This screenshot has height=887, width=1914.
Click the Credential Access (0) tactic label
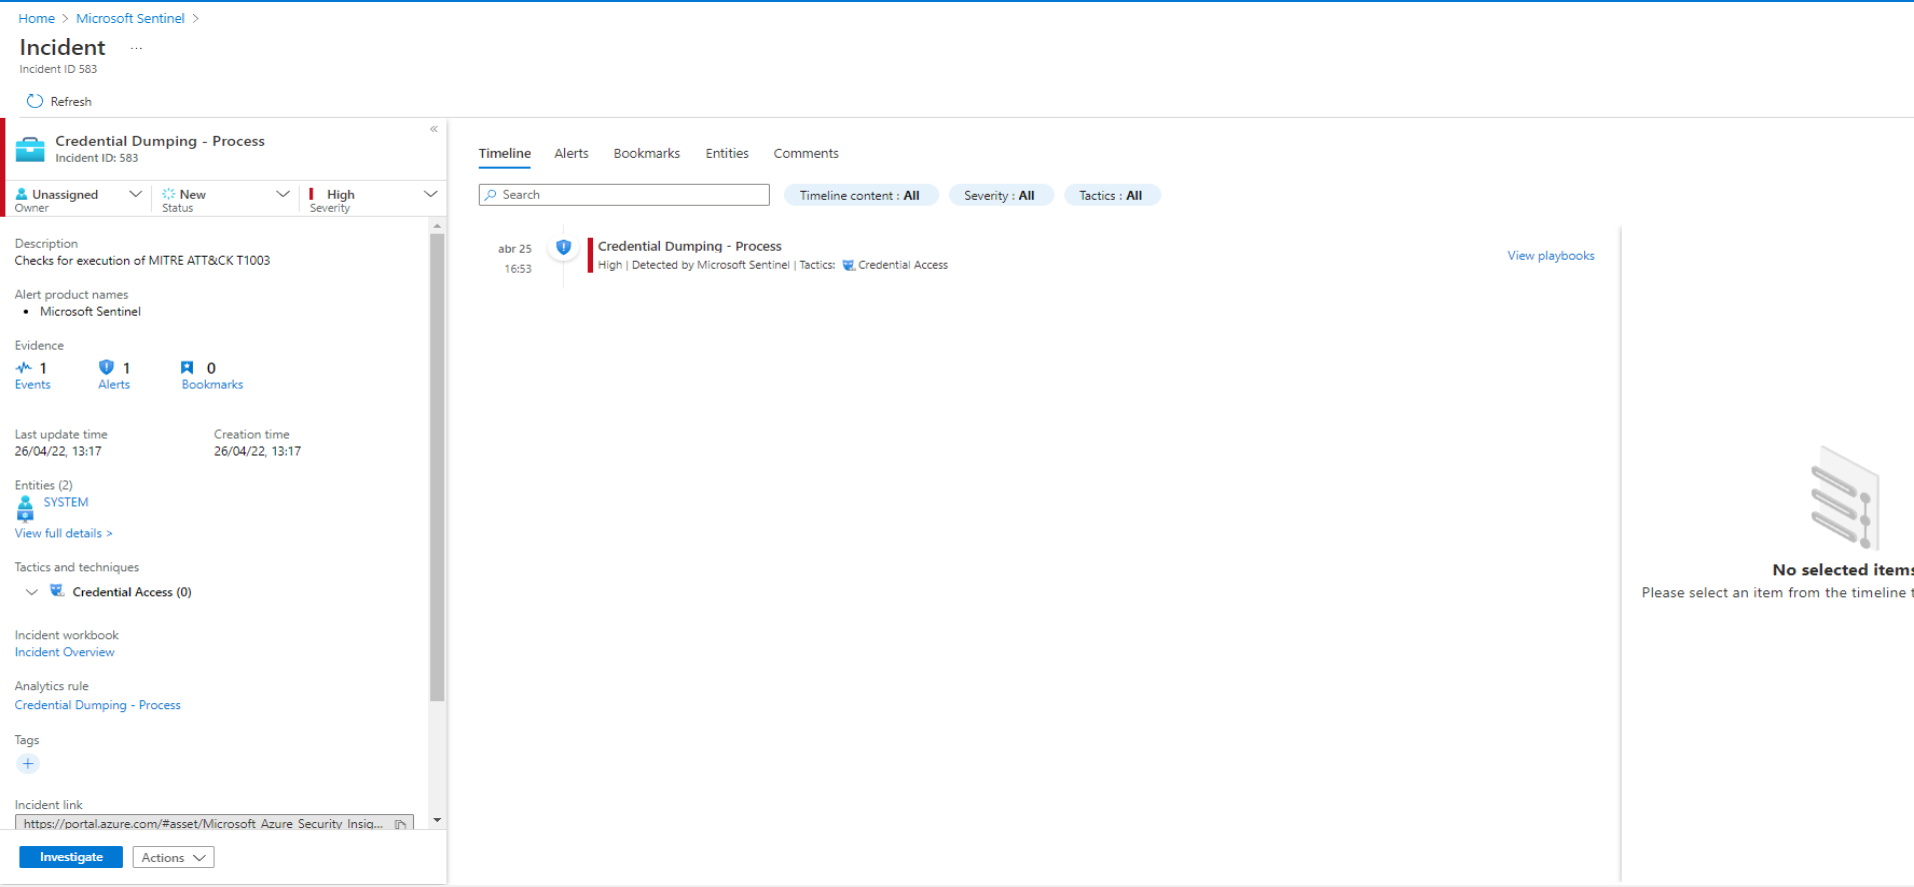(132, 592)
